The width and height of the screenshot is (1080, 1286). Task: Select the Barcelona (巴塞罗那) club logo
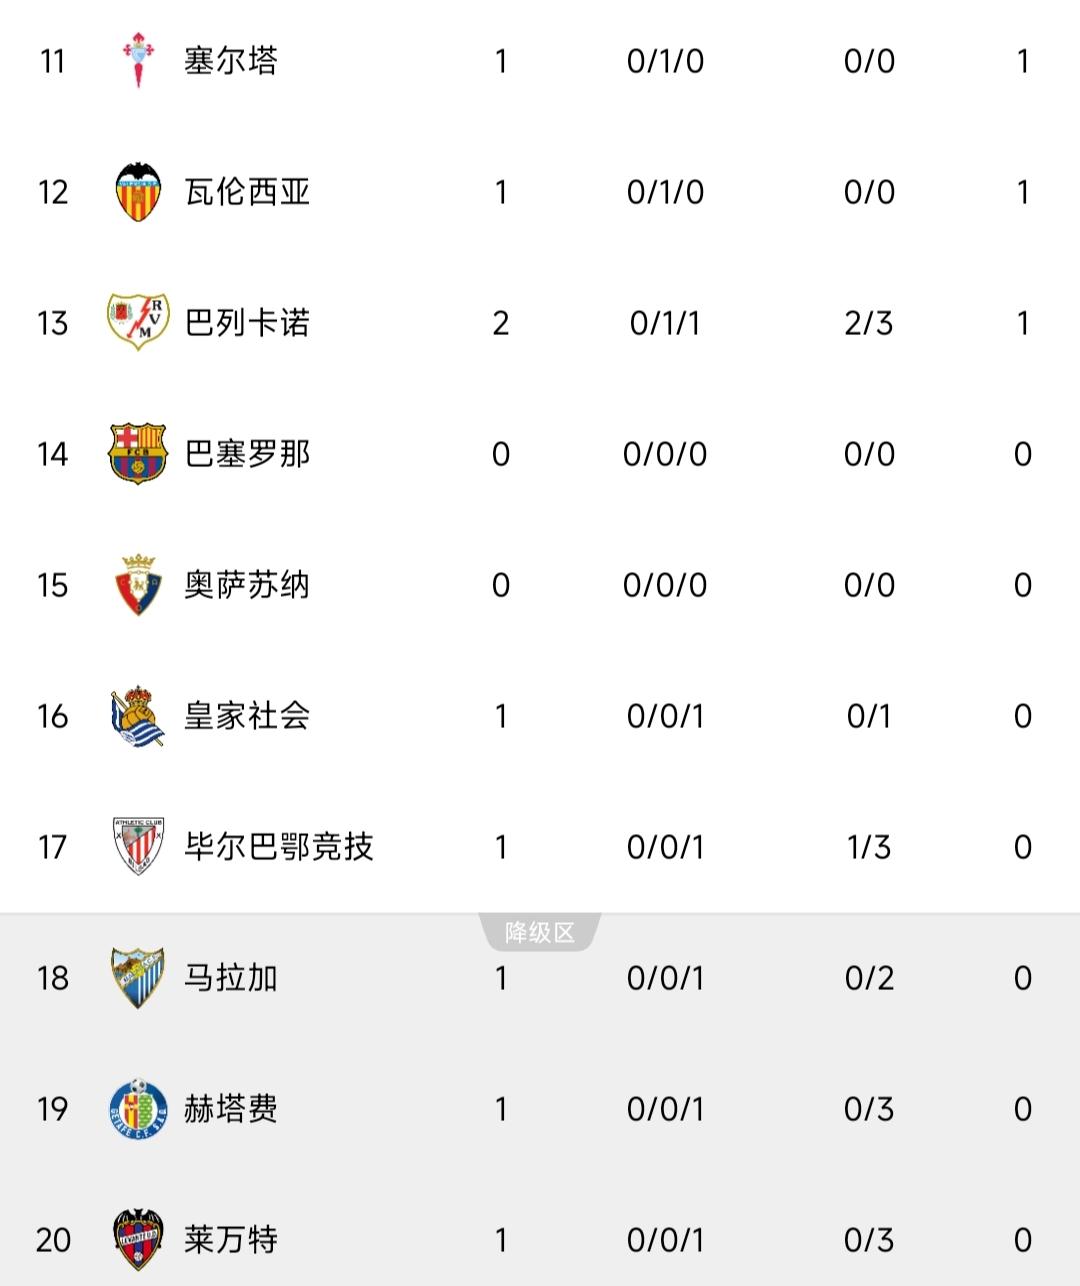pyautogui.click(x=138, y=453)
